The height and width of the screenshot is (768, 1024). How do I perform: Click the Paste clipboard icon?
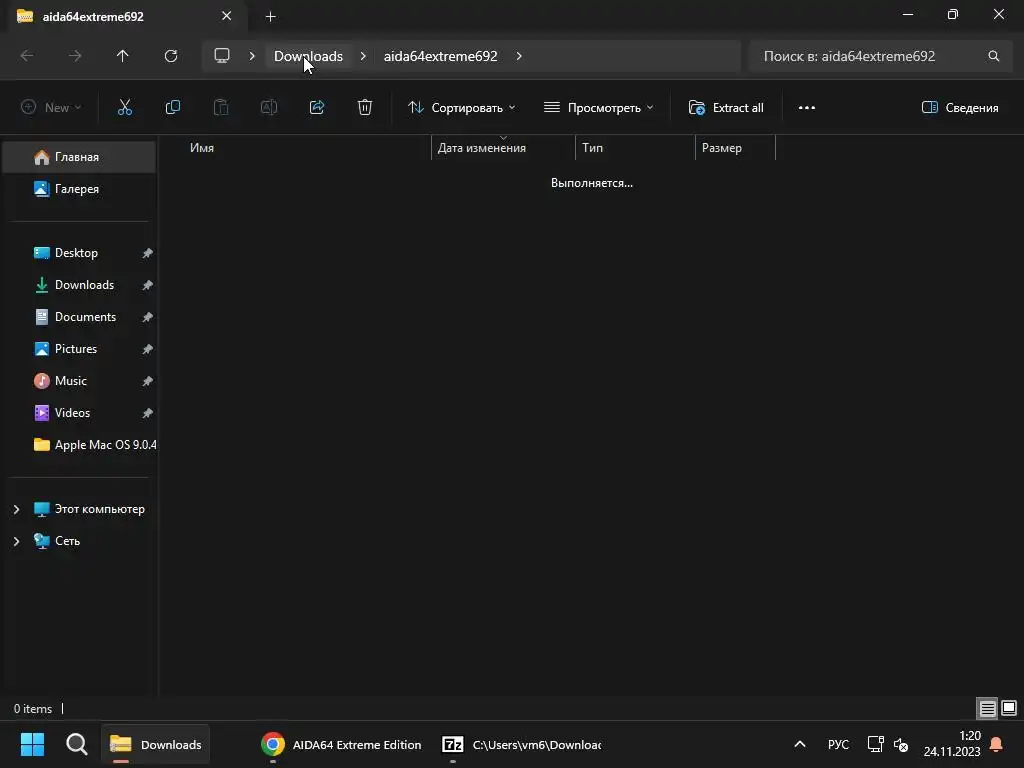[221, 107]
